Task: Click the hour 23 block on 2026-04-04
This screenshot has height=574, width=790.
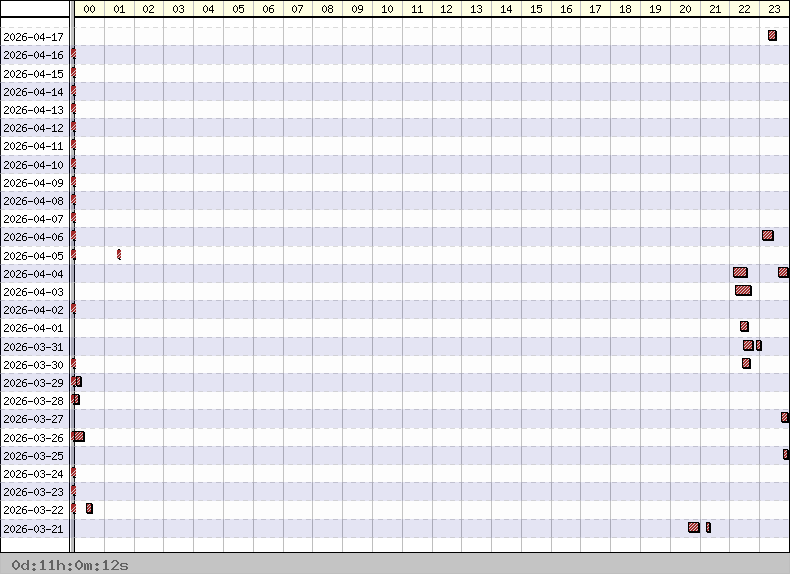Action: 783,272
